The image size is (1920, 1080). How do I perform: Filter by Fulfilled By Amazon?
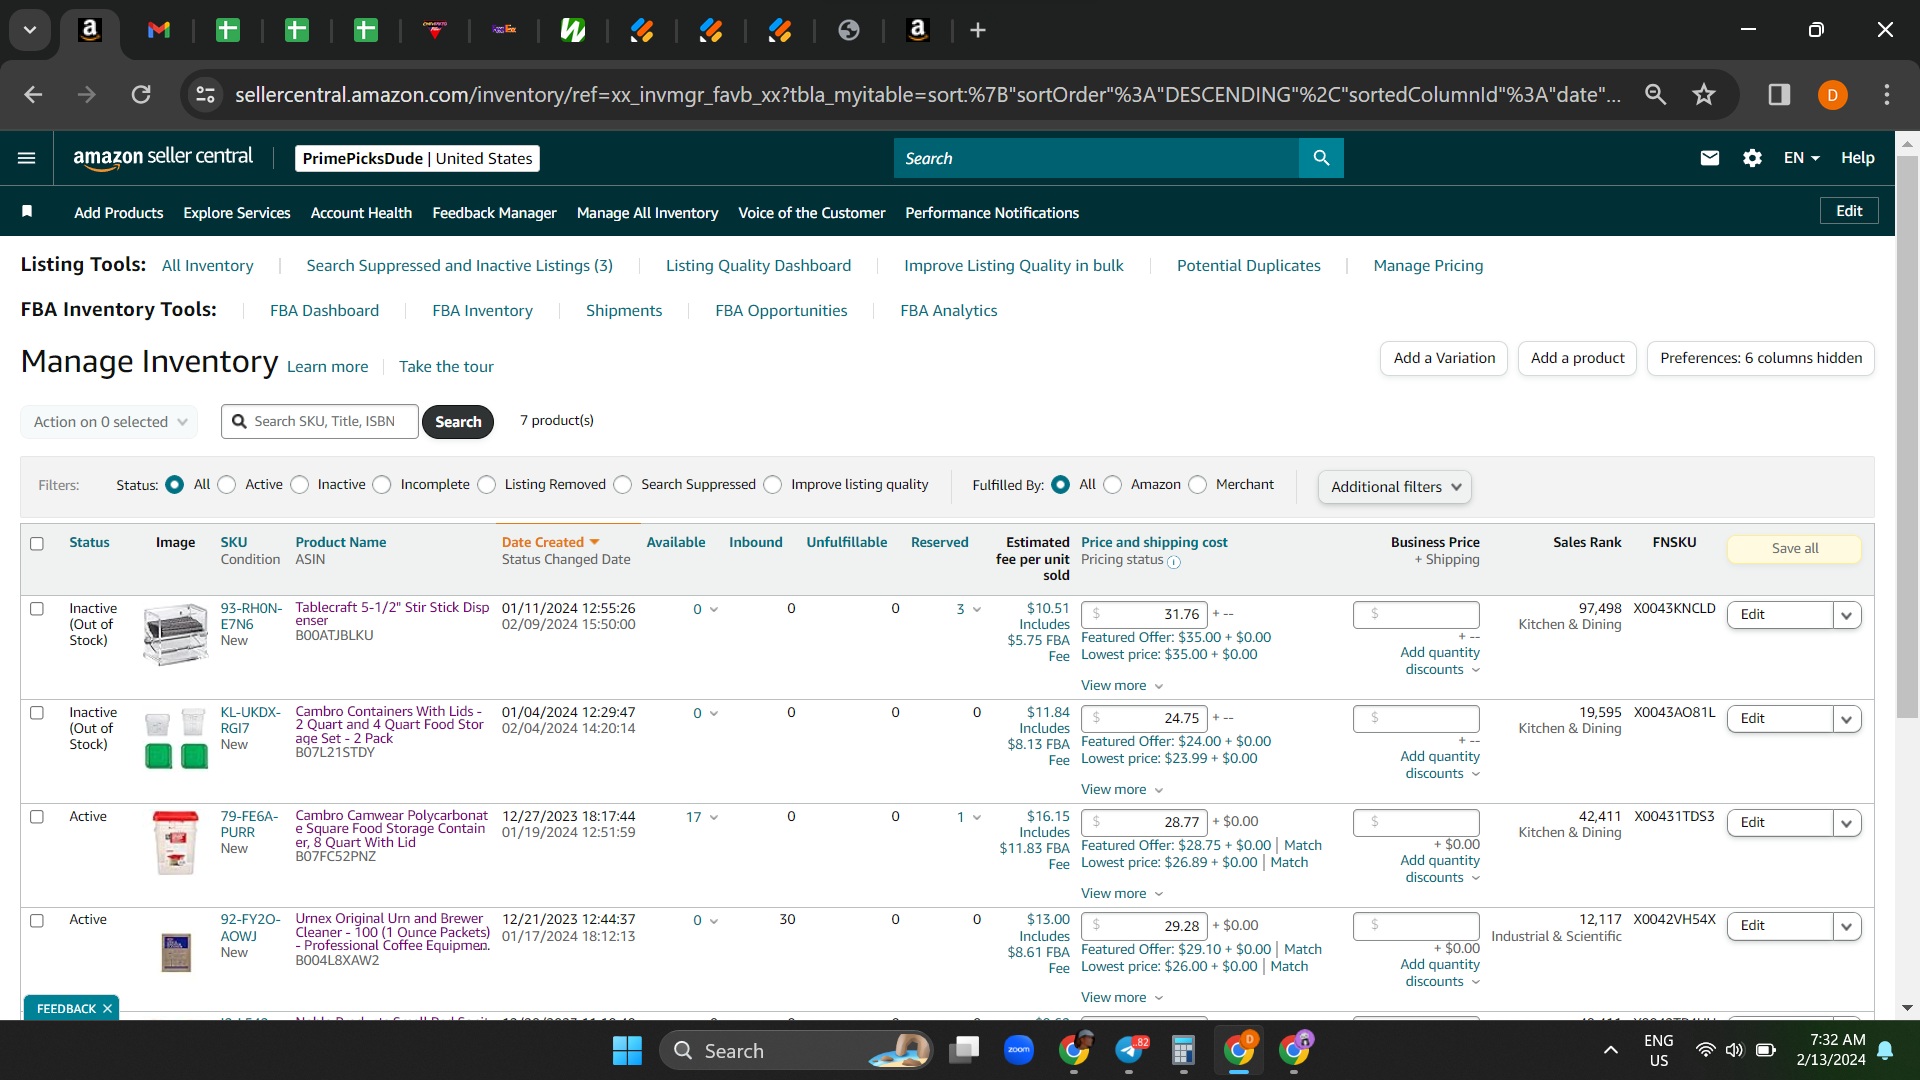pos(1112,485)
